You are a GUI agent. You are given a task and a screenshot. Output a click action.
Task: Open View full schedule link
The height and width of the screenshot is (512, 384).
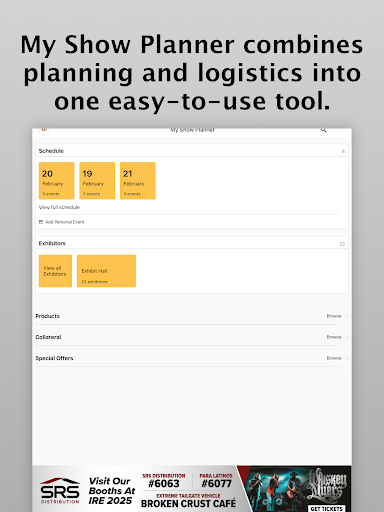59,207
